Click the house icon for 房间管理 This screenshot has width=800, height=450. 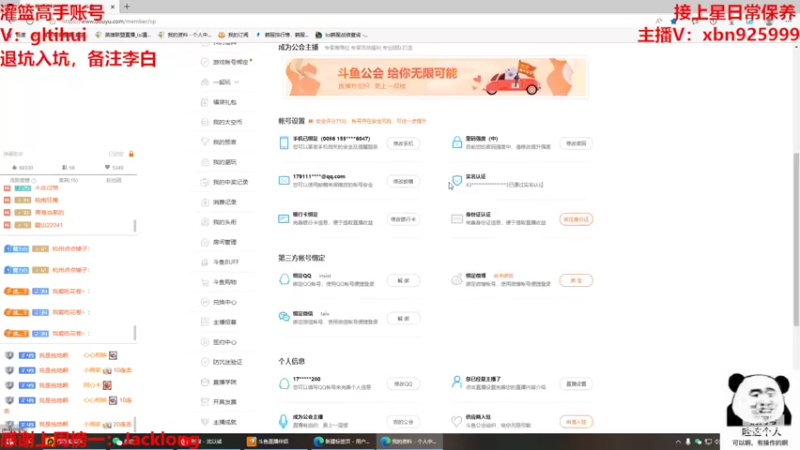205,242
